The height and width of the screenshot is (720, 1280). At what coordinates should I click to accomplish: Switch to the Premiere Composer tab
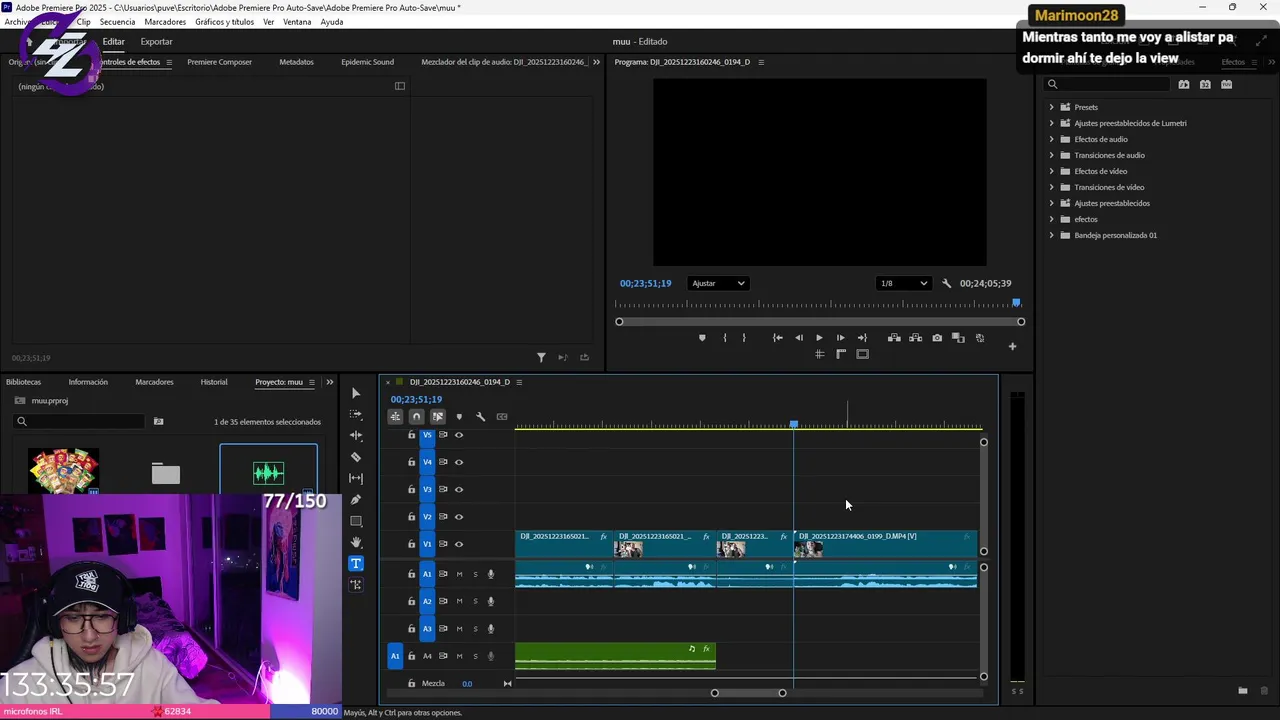tap(219, 62)
